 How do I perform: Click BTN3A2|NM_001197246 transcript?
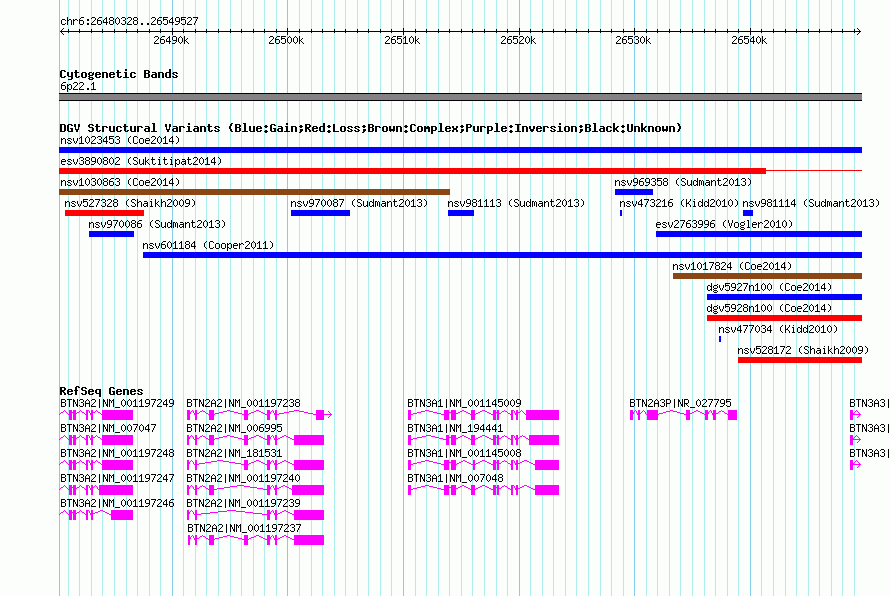96,515
